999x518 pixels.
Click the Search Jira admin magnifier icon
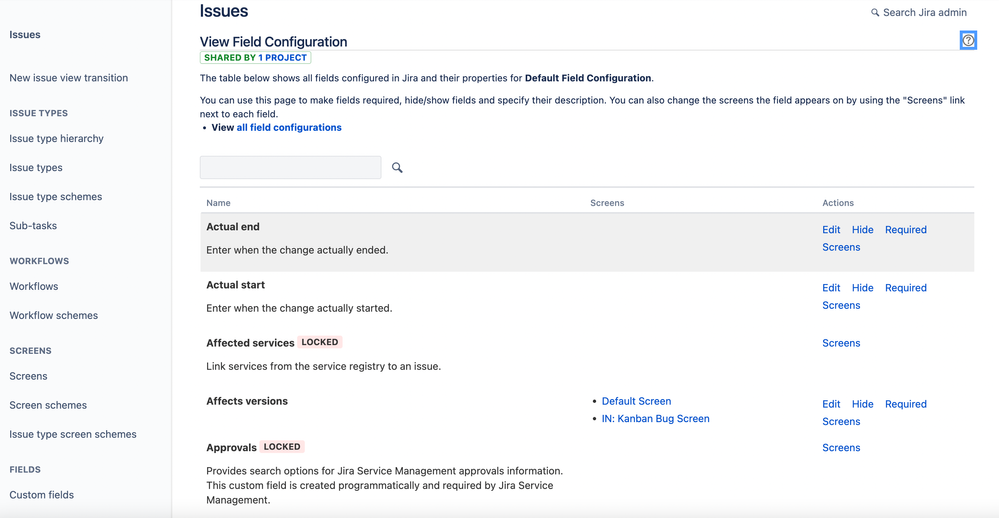tap(875, 13)
